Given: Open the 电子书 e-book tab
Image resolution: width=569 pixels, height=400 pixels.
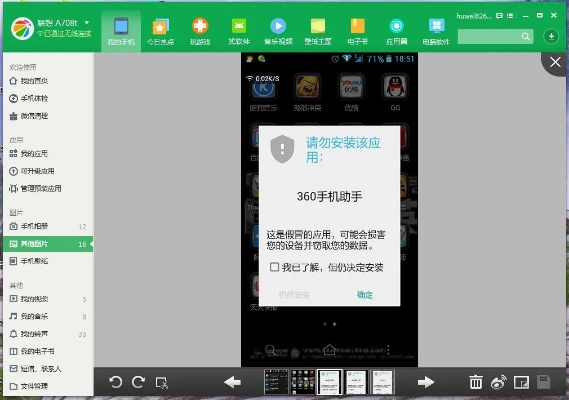Looking at the screenshot, I should coord(357,32).
